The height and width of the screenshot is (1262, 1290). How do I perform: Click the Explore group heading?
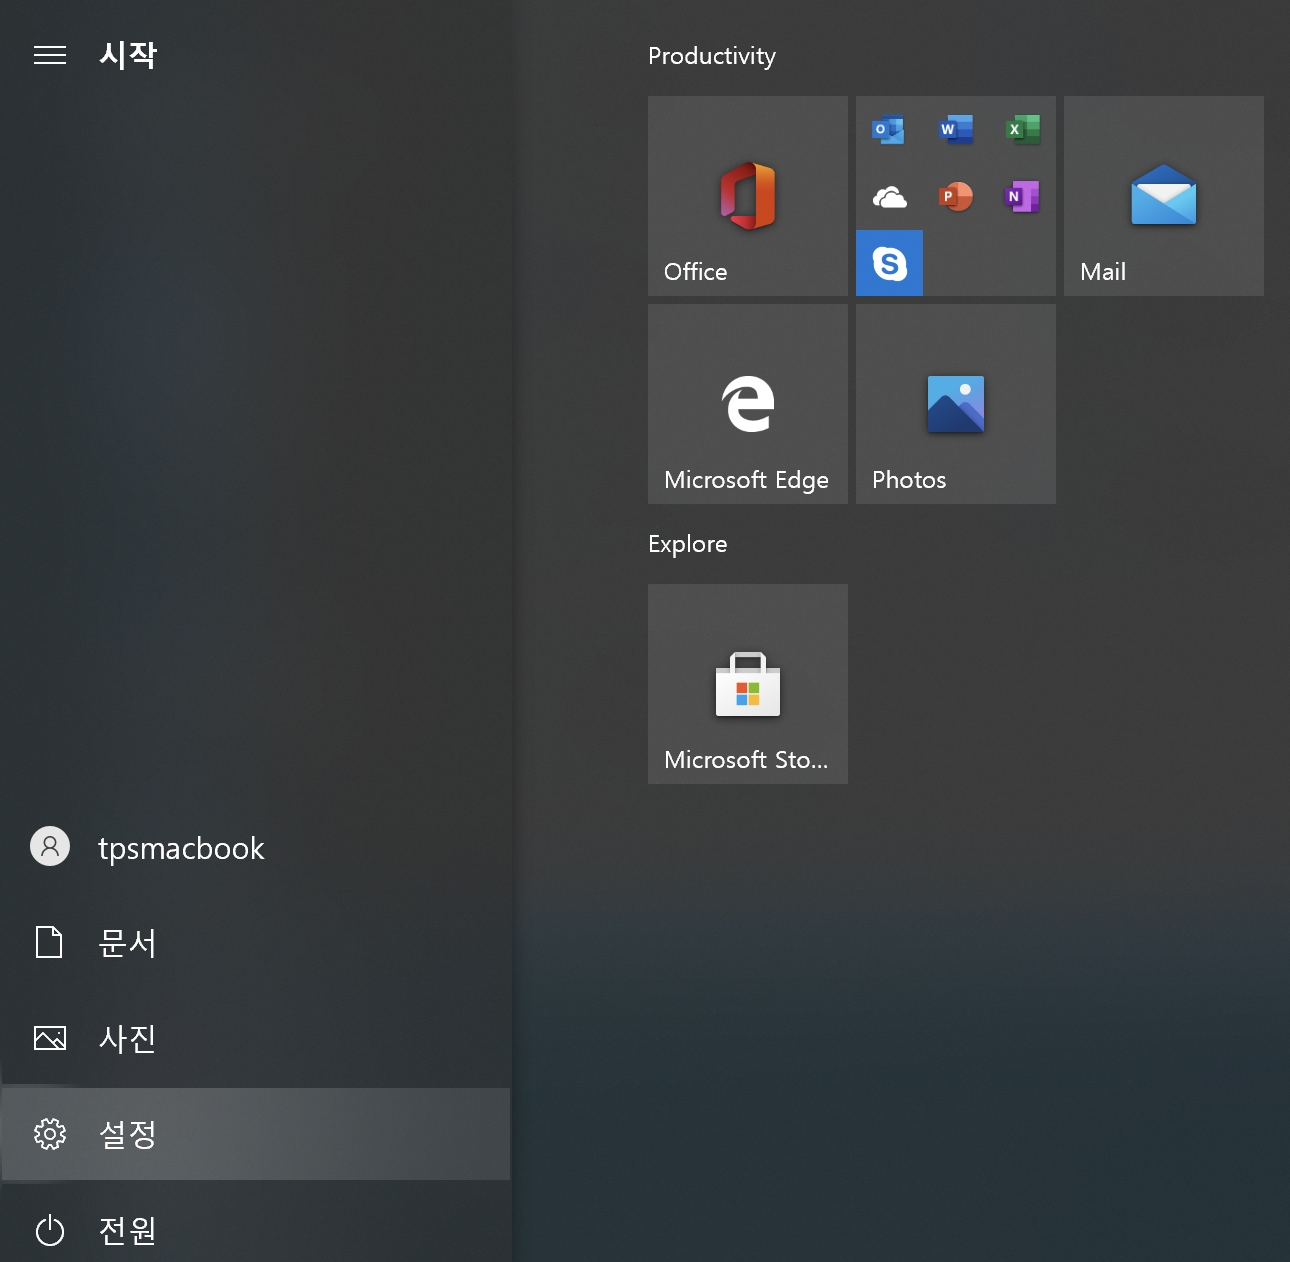coord(688,544)
